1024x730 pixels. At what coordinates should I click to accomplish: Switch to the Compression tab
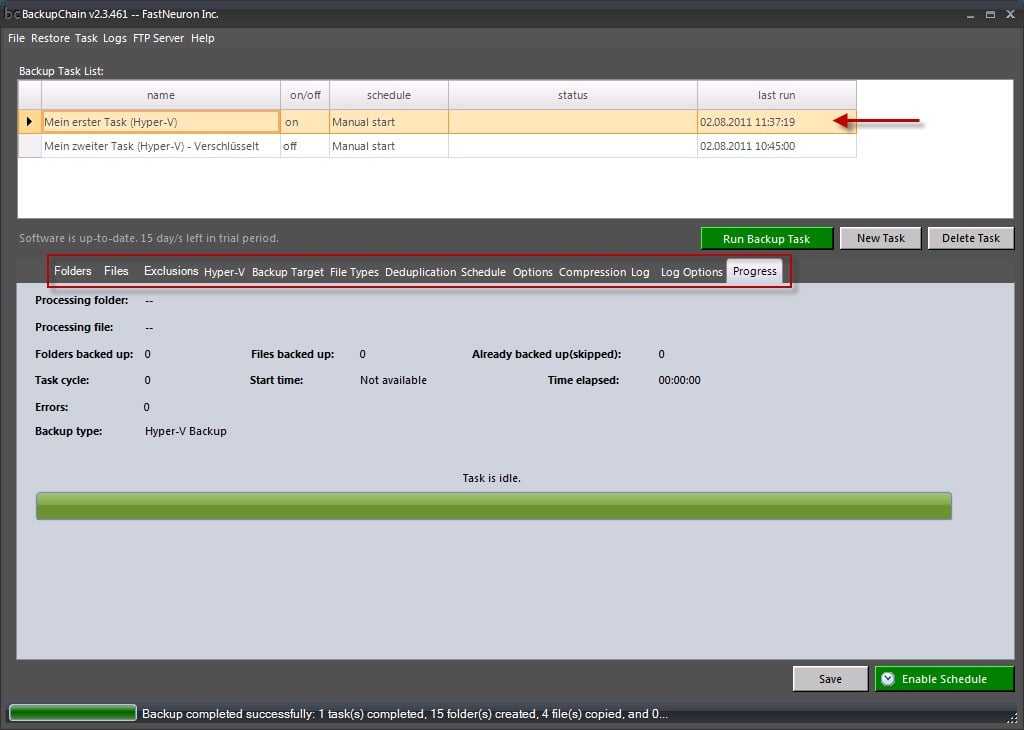(592, 272)
